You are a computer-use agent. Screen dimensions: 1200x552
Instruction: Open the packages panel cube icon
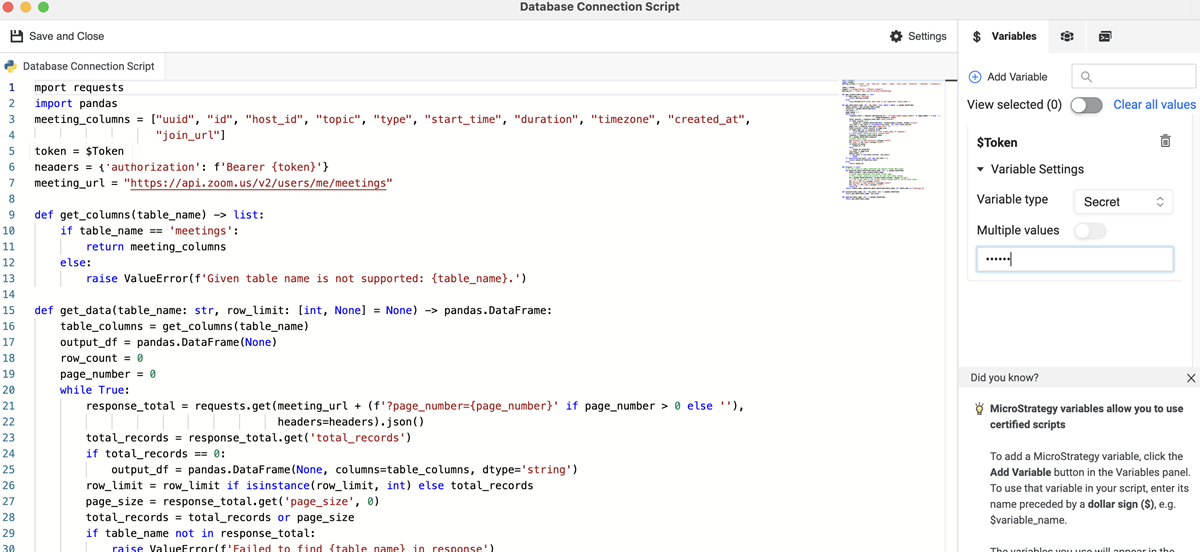tap(1067, 36)
